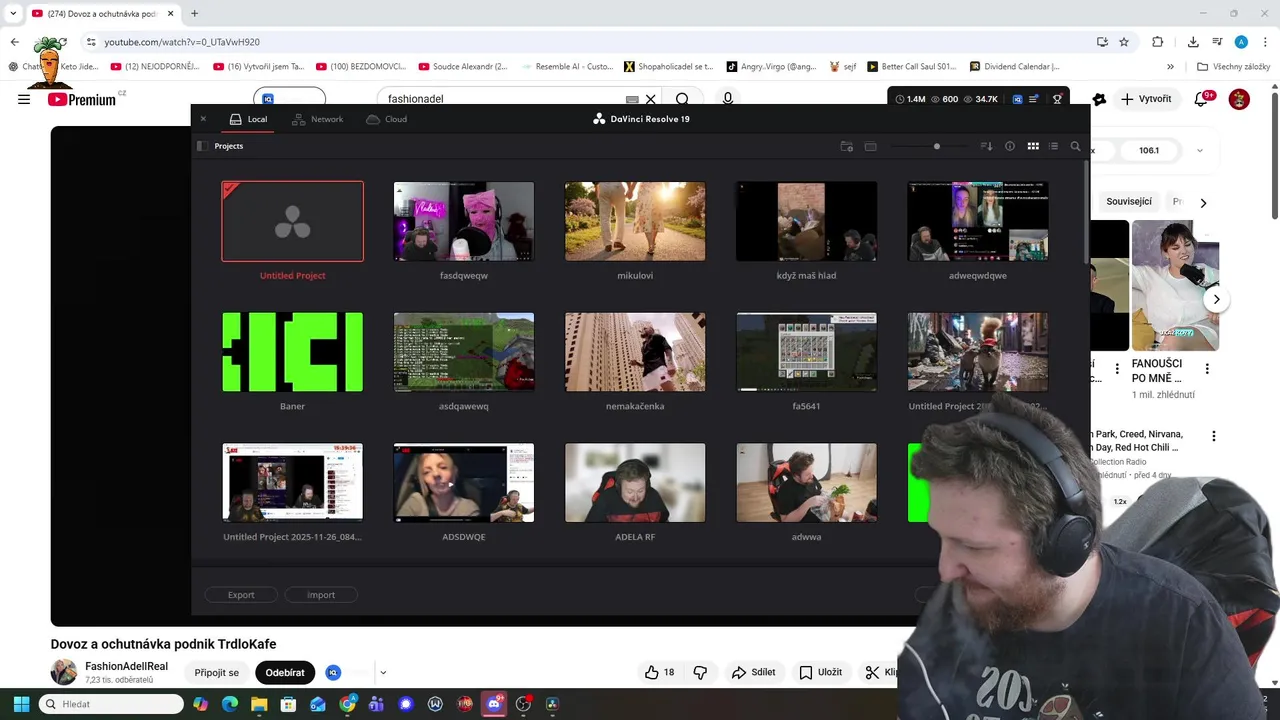1280x720 pixels.
Task: Go back in the browser
Action: click(x=15, y=42)
